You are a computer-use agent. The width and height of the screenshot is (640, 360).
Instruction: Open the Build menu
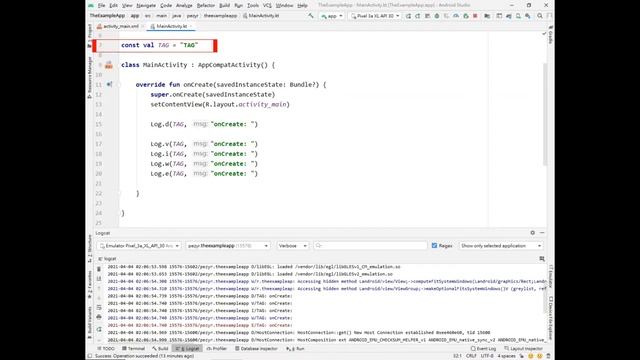tap(224, 5)
